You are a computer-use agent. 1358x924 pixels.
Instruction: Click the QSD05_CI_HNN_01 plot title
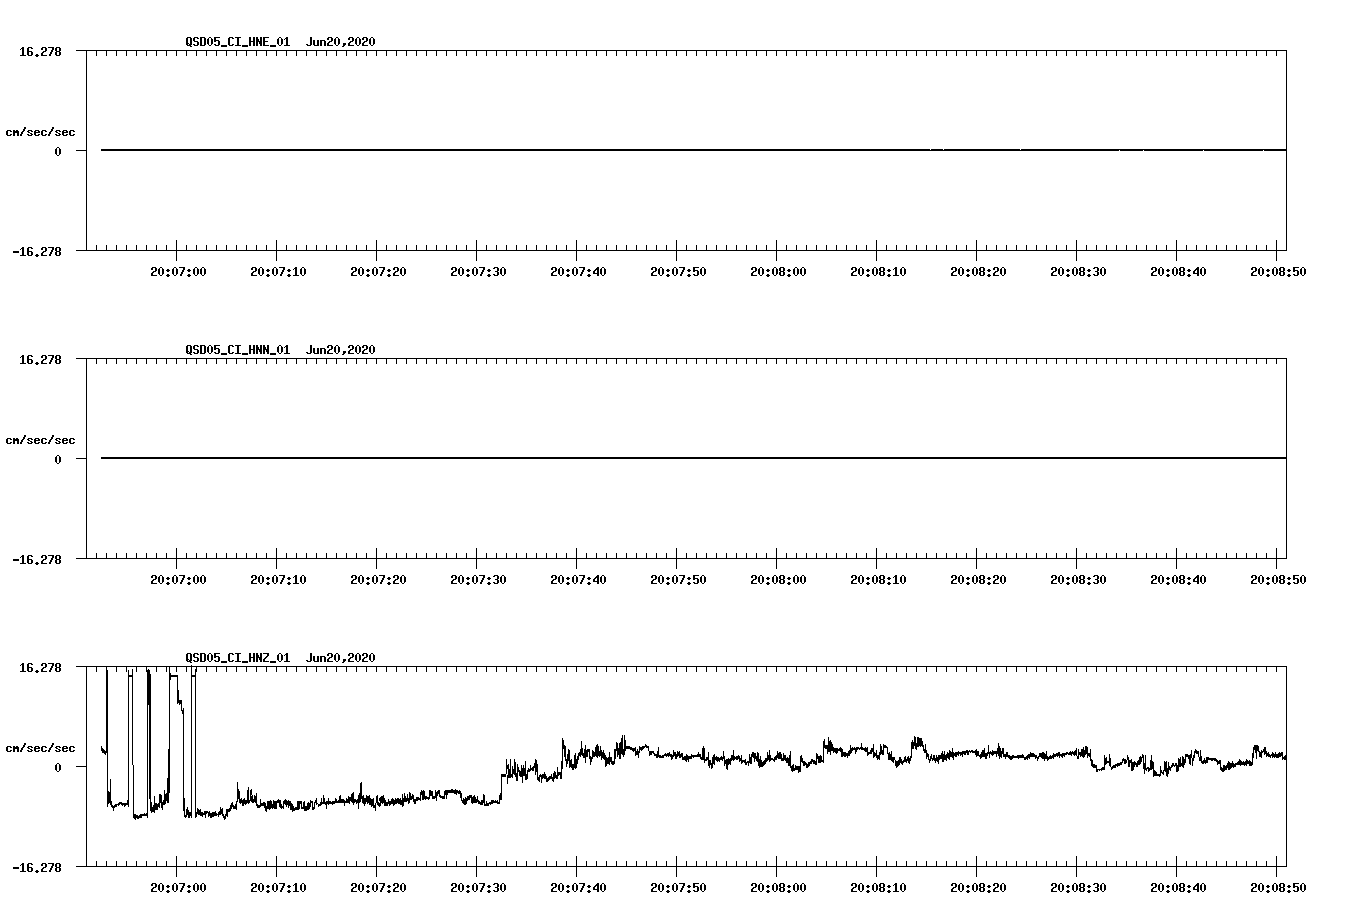(280, 350)
